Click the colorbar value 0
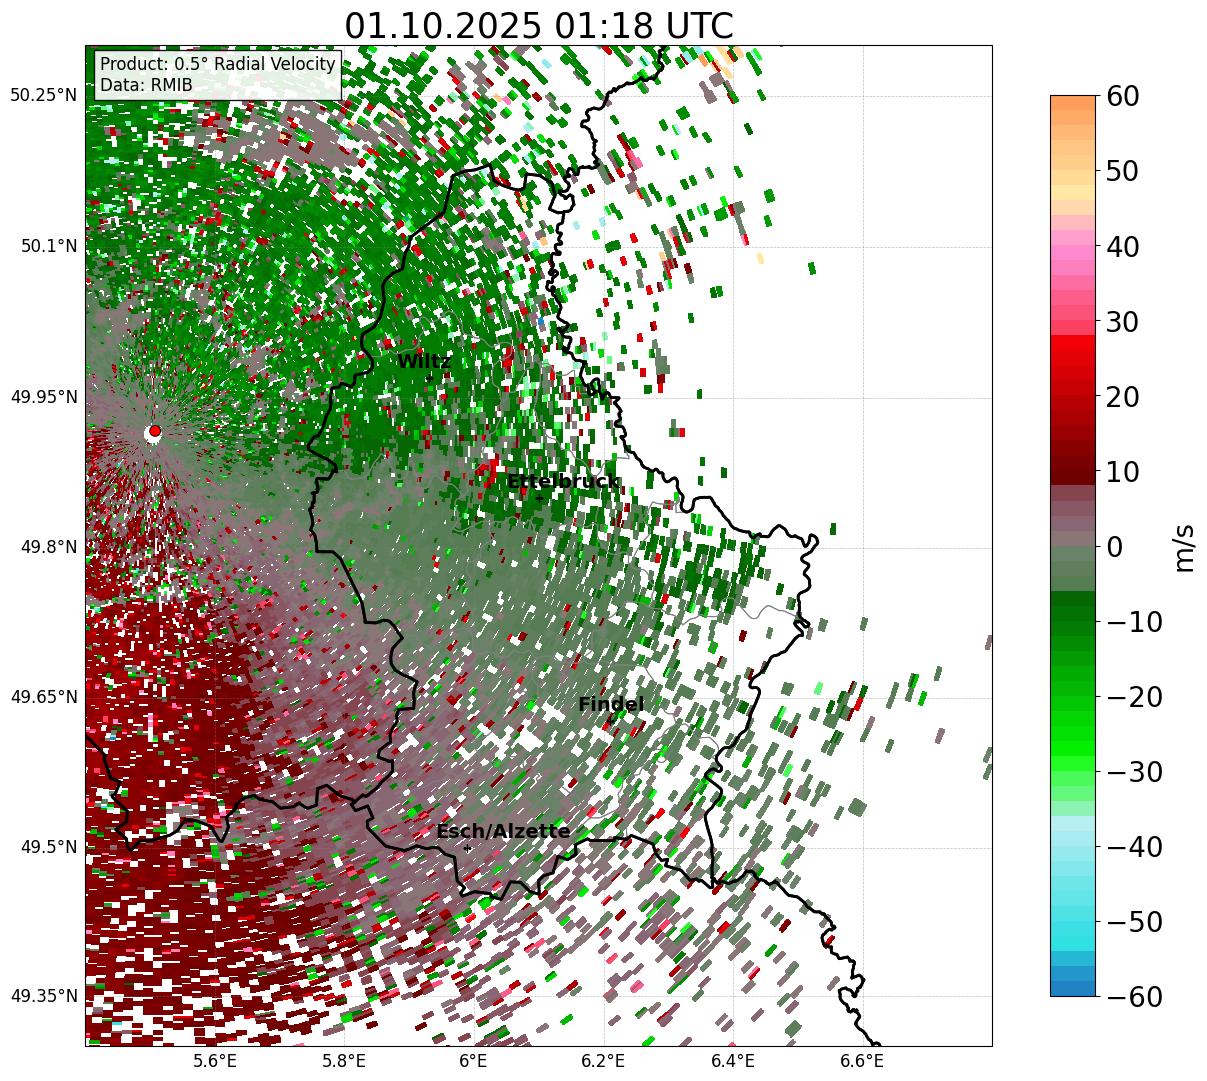1207x1081 pixels. point(1113,547)
